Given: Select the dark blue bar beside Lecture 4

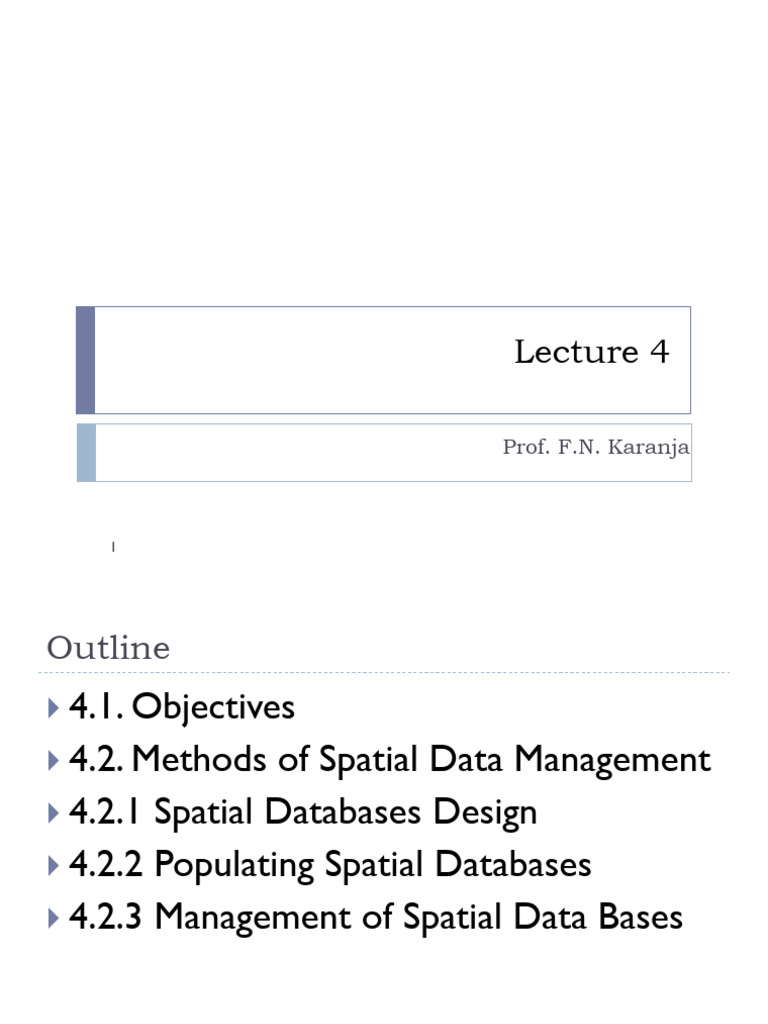Looking at the screenshot, I should click(x=85, y=360).
